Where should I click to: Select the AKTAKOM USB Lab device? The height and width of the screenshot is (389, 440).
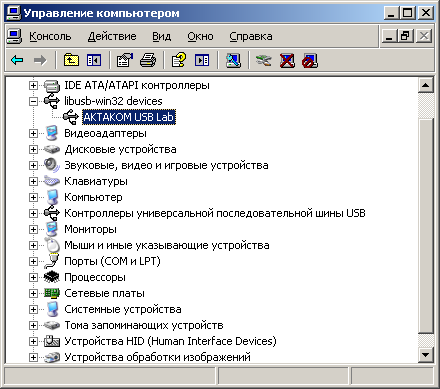point(129,117)
